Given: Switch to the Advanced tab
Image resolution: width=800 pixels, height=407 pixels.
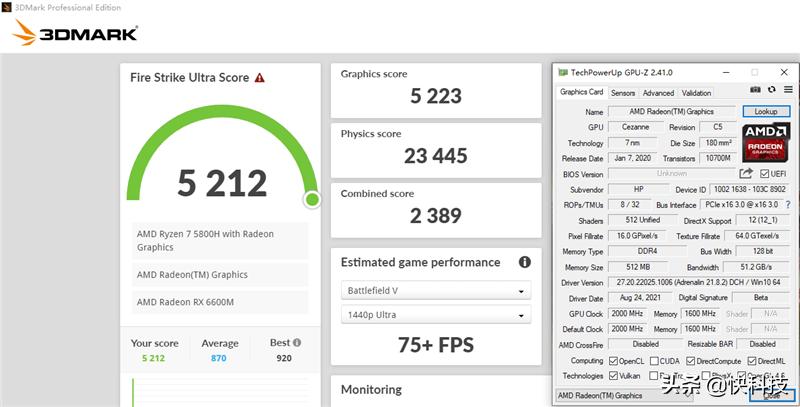Looking at the screenshot, I should point(658,93).
